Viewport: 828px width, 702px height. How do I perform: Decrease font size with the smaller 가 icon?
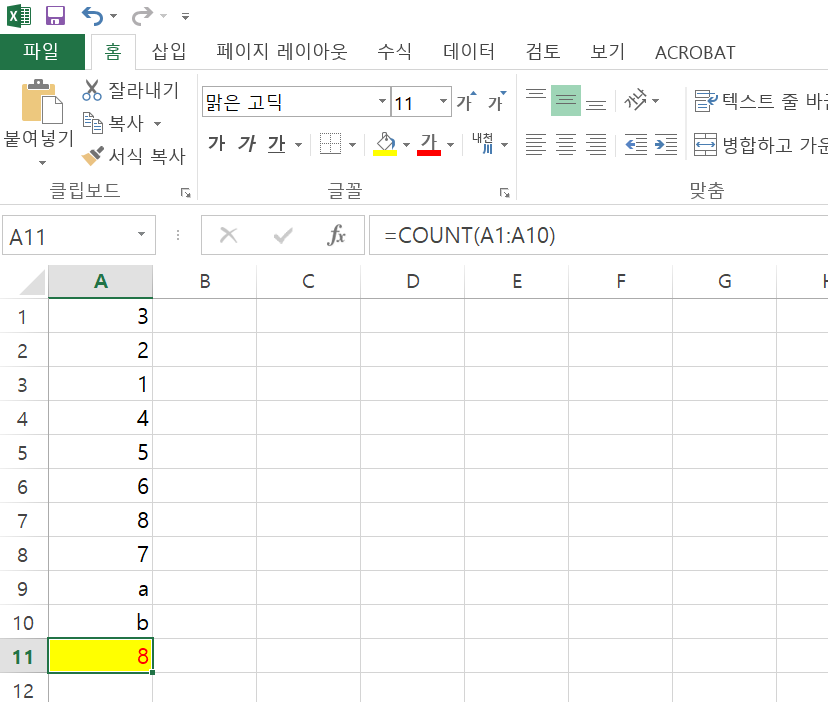[497, 101]
